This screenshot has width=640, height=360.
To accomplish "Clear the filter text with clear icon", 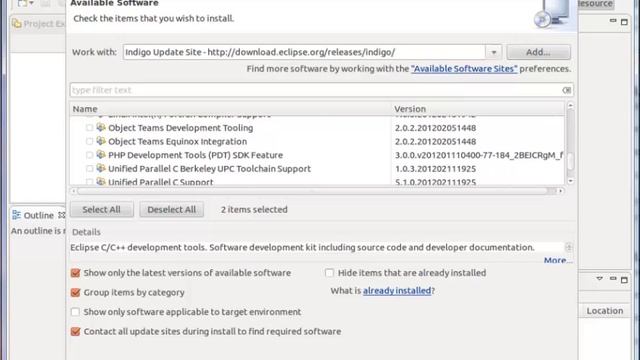I will [x=567, y=90].
